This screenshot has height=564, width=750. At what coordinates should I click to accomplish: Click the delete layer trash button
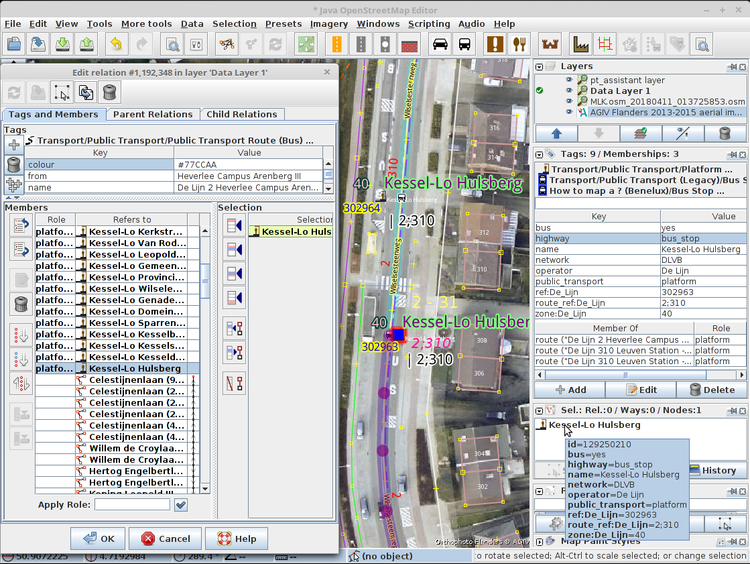point(725,133)
